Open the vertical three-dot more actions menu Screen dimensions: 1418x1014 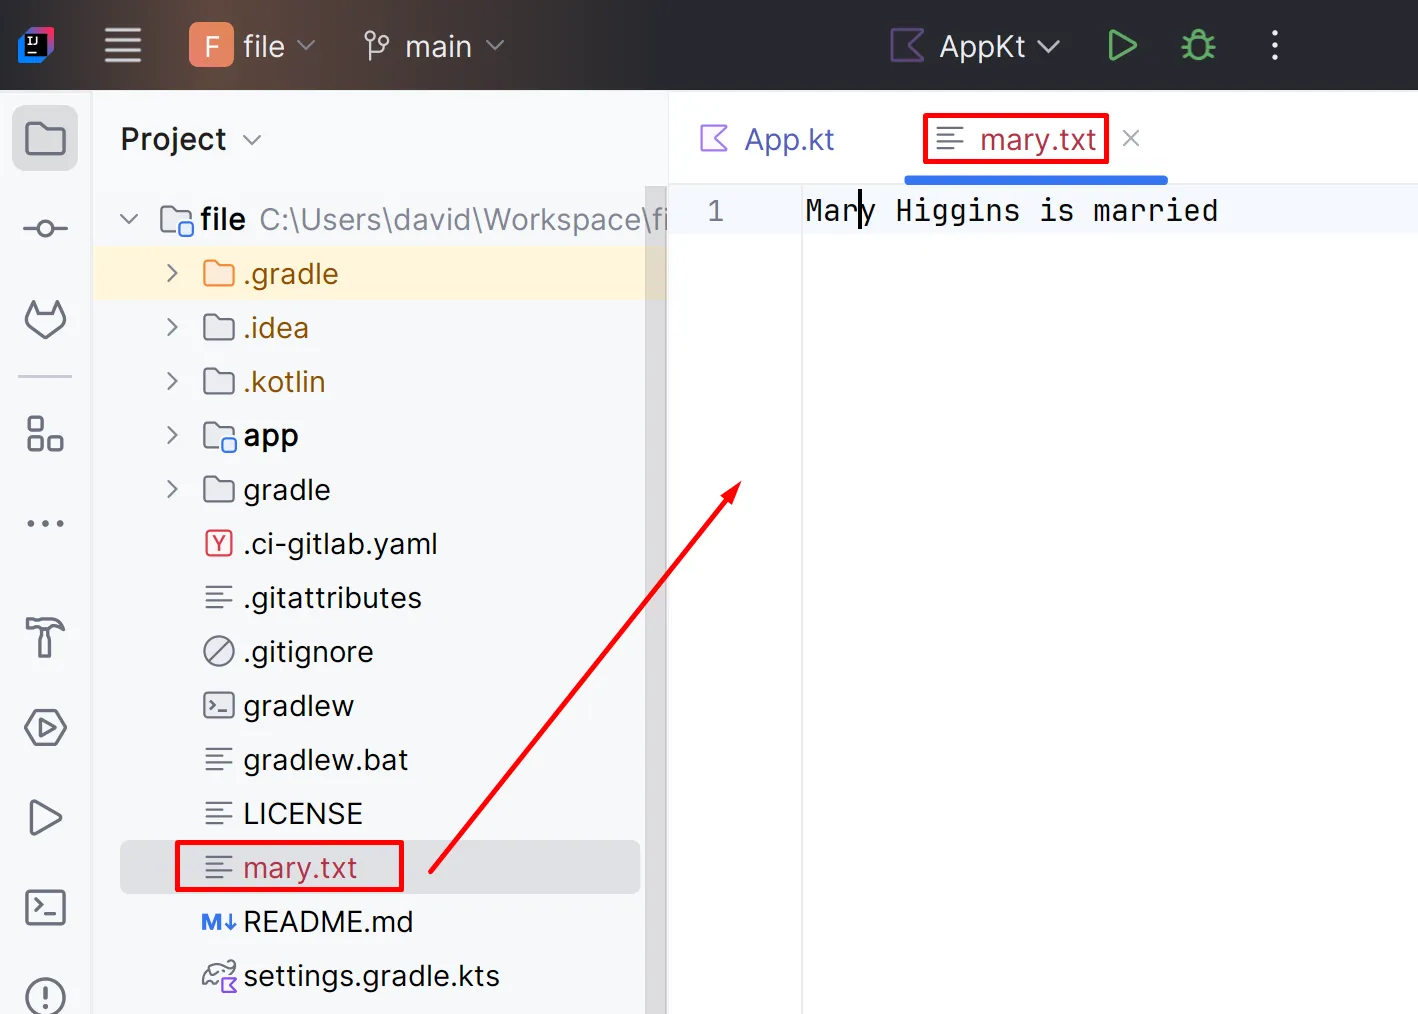coord(1274,46)
